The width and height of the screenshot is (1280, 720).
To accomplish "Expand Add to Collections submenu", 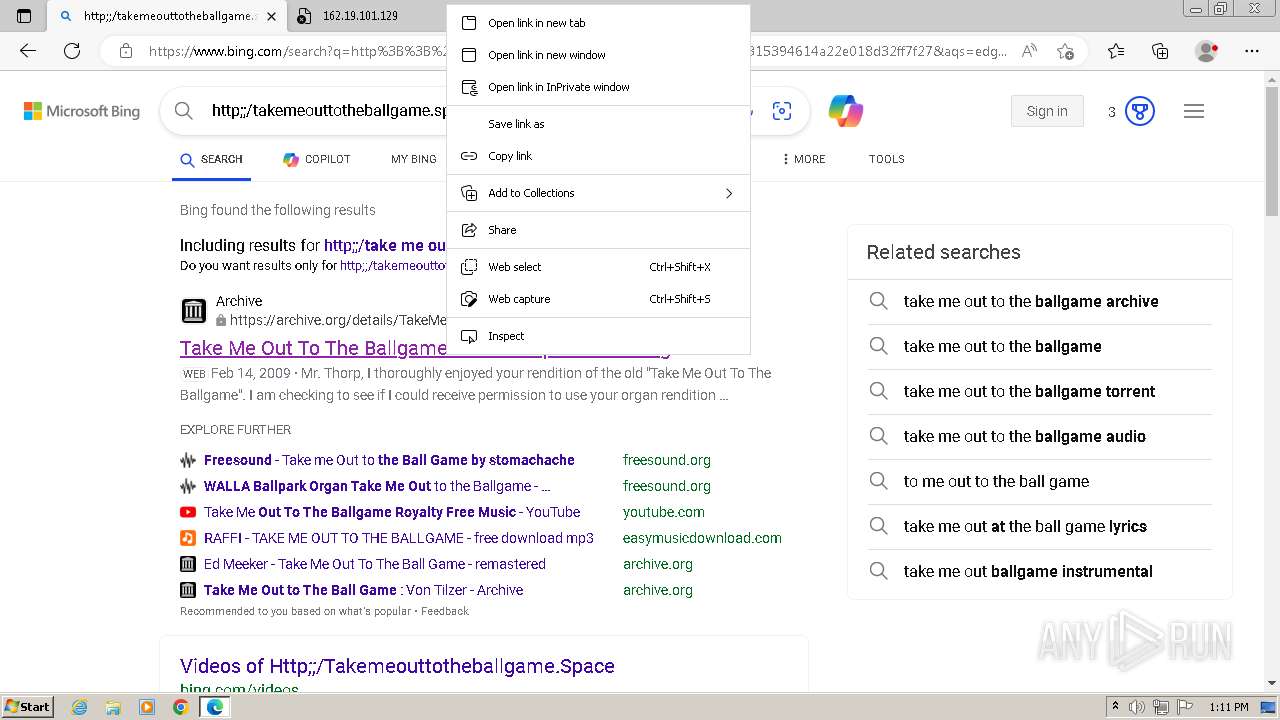I will coord(598,193).
